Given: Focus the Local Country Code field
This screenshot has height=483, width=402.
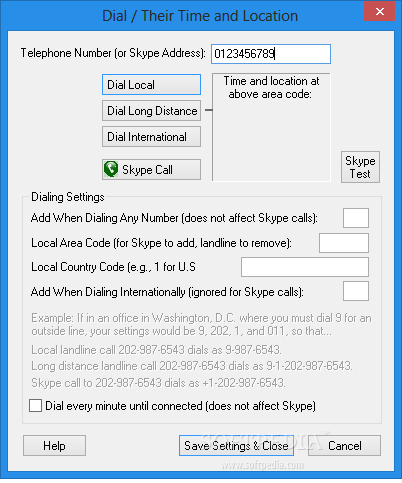Looking at the screenshot, I should pyautogui.click(x=305, y=267).
